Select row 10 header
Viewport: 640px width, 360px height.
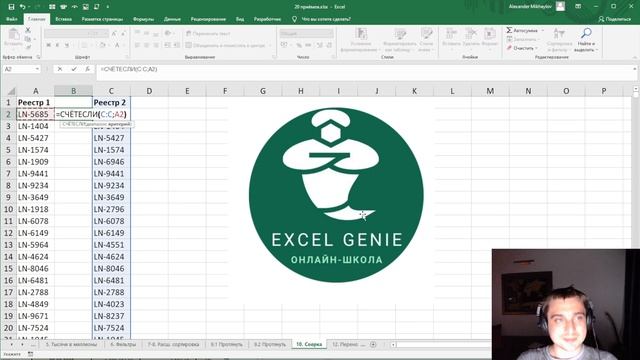[8, 209]
